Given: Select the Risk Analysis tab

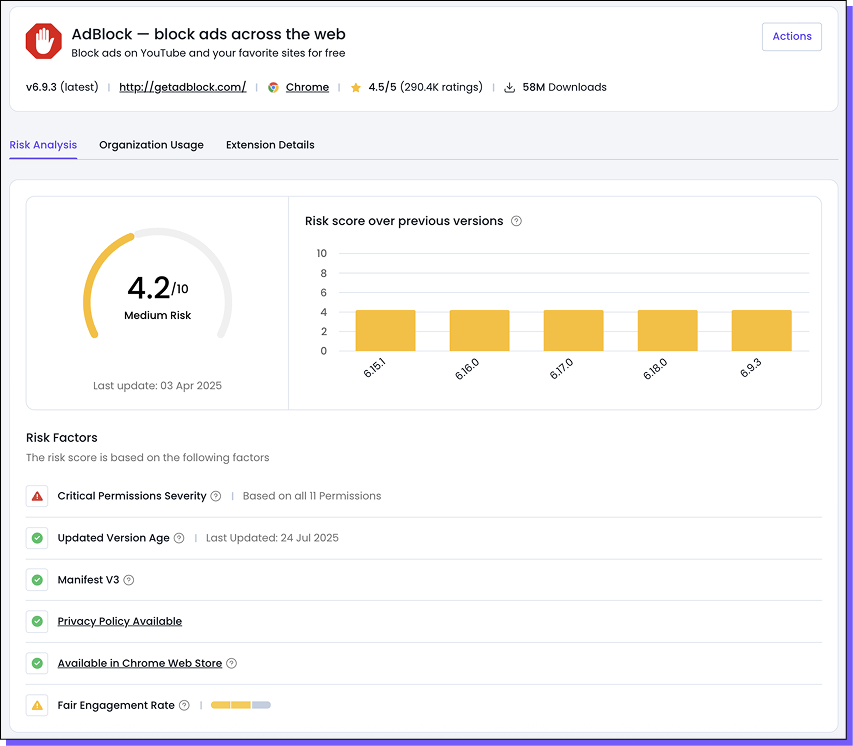Looking at the screenshot, I should [x=43, y=145].
